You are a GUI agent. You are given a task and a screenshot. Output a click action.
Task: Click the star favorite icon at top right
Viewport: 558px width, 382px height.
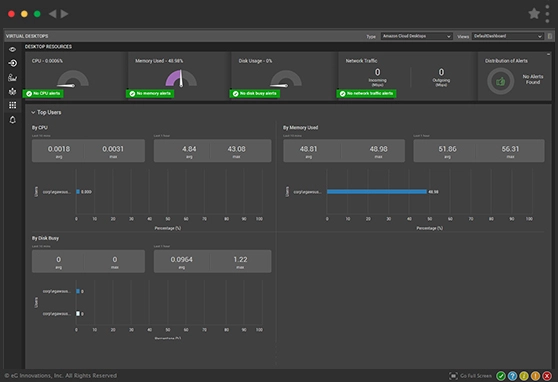click(x=534, y=14)
